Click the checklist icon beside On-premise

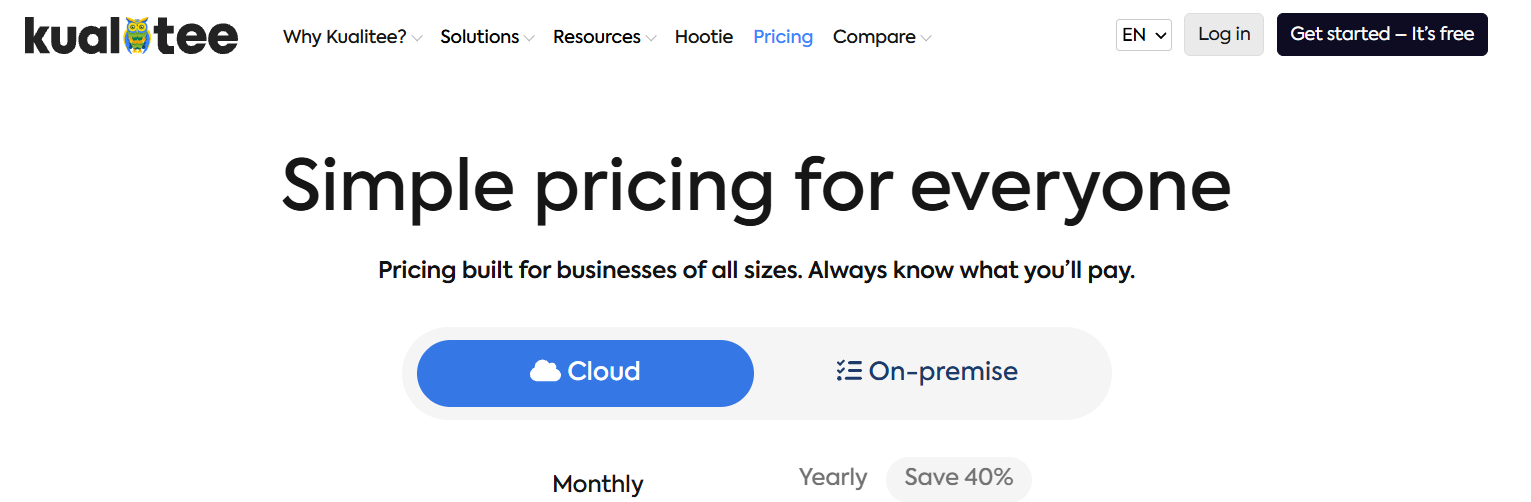[x=848, y=371]
